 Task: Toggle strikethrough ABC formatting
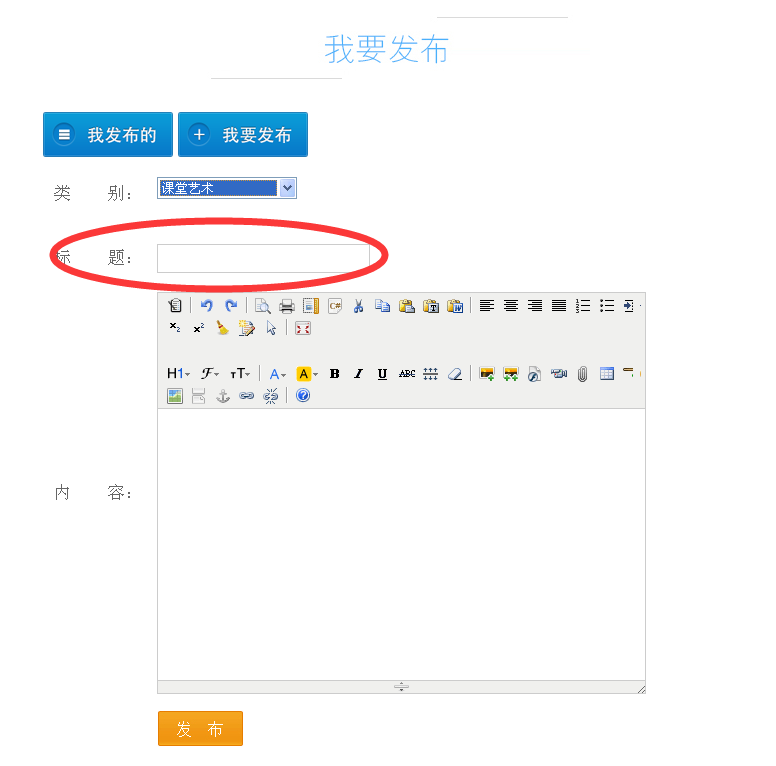407,374
